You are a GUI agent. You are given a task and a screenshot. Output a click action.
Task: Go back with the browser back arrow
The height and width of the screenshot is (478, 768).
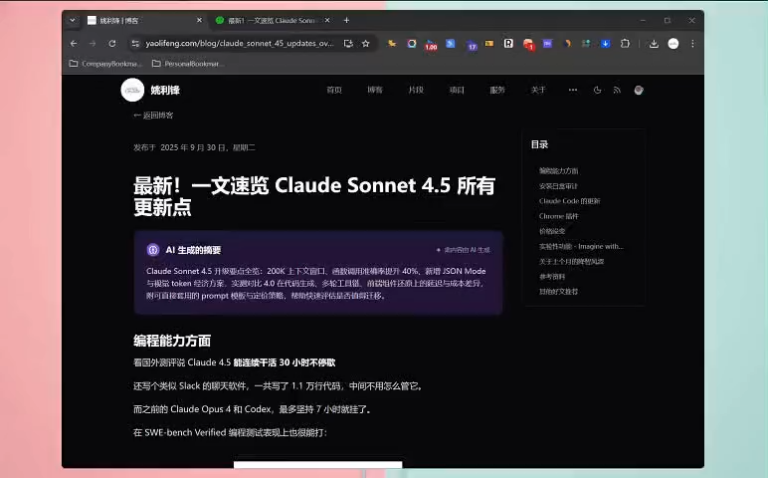point(73,44)
